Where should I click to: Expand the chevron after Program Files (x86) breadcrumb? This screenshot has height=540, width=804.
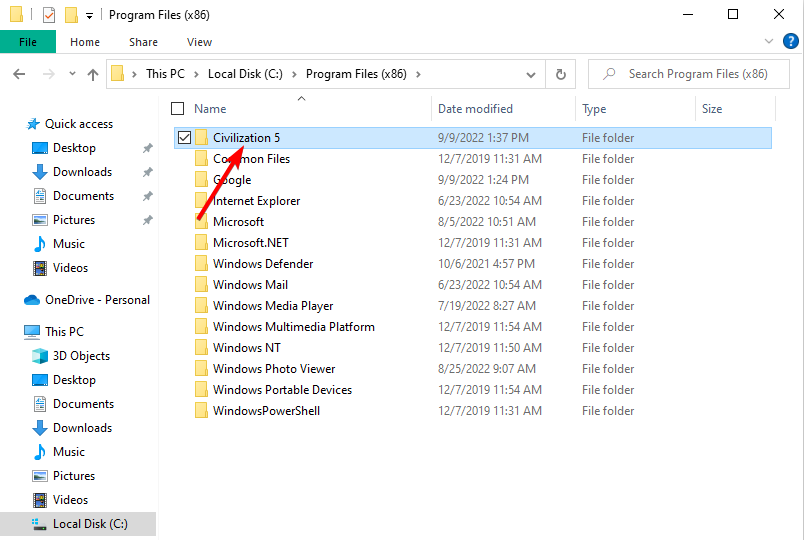click(418, 74)
